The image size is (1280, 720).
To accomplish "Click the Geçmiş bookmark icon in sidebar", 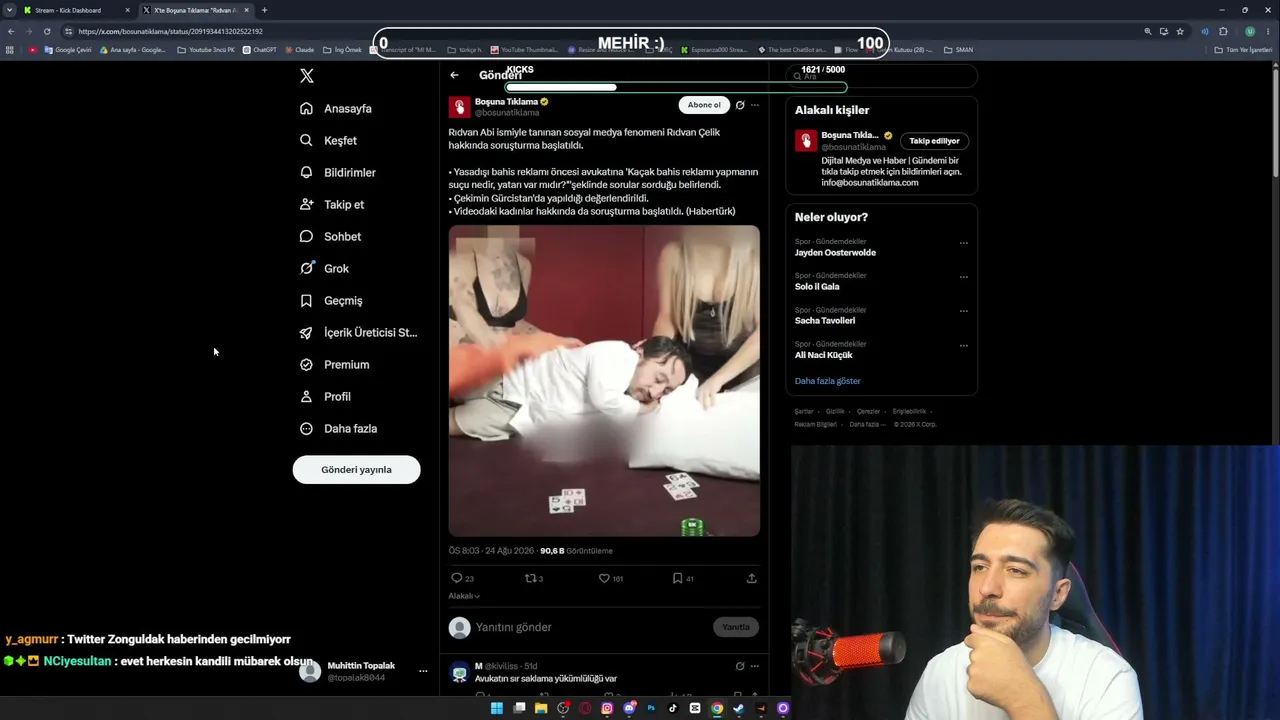I will pyautogui.click(x=307, y=301).
